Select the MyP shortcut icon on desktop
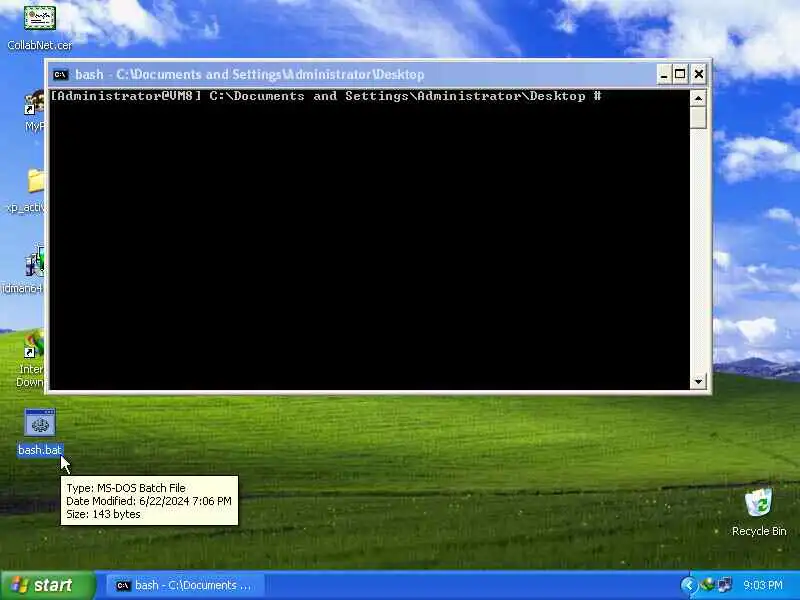The image size is (800, 600). point(35,102)
